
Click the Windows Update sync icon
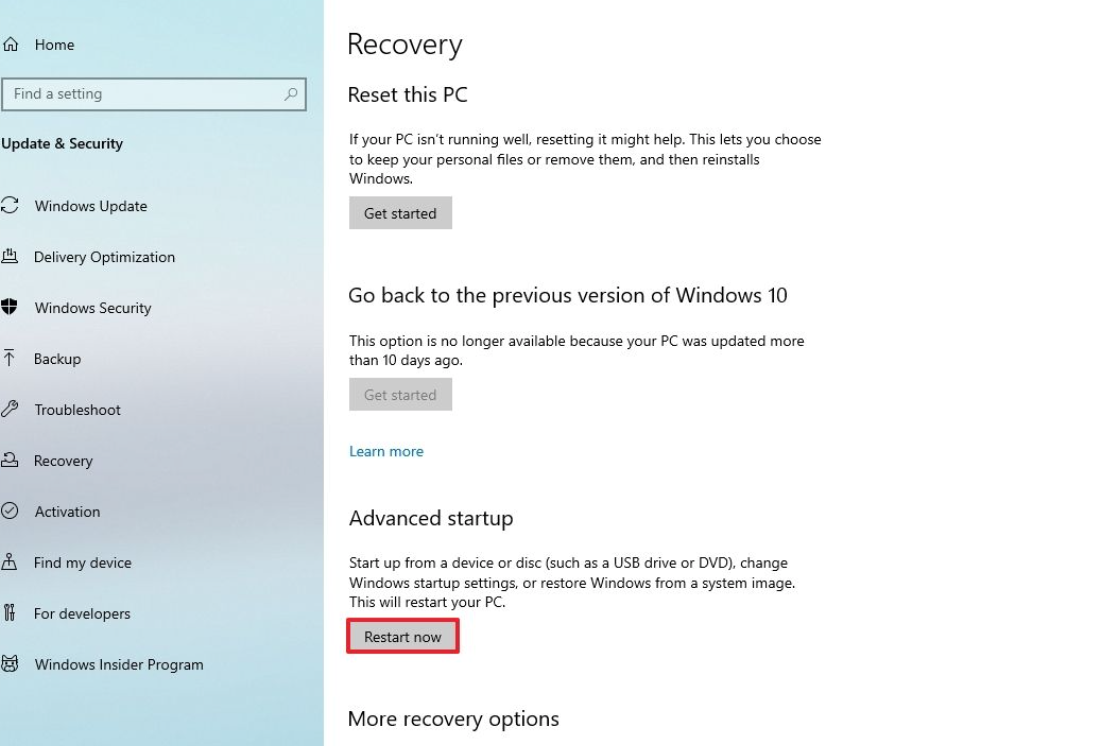10,206
